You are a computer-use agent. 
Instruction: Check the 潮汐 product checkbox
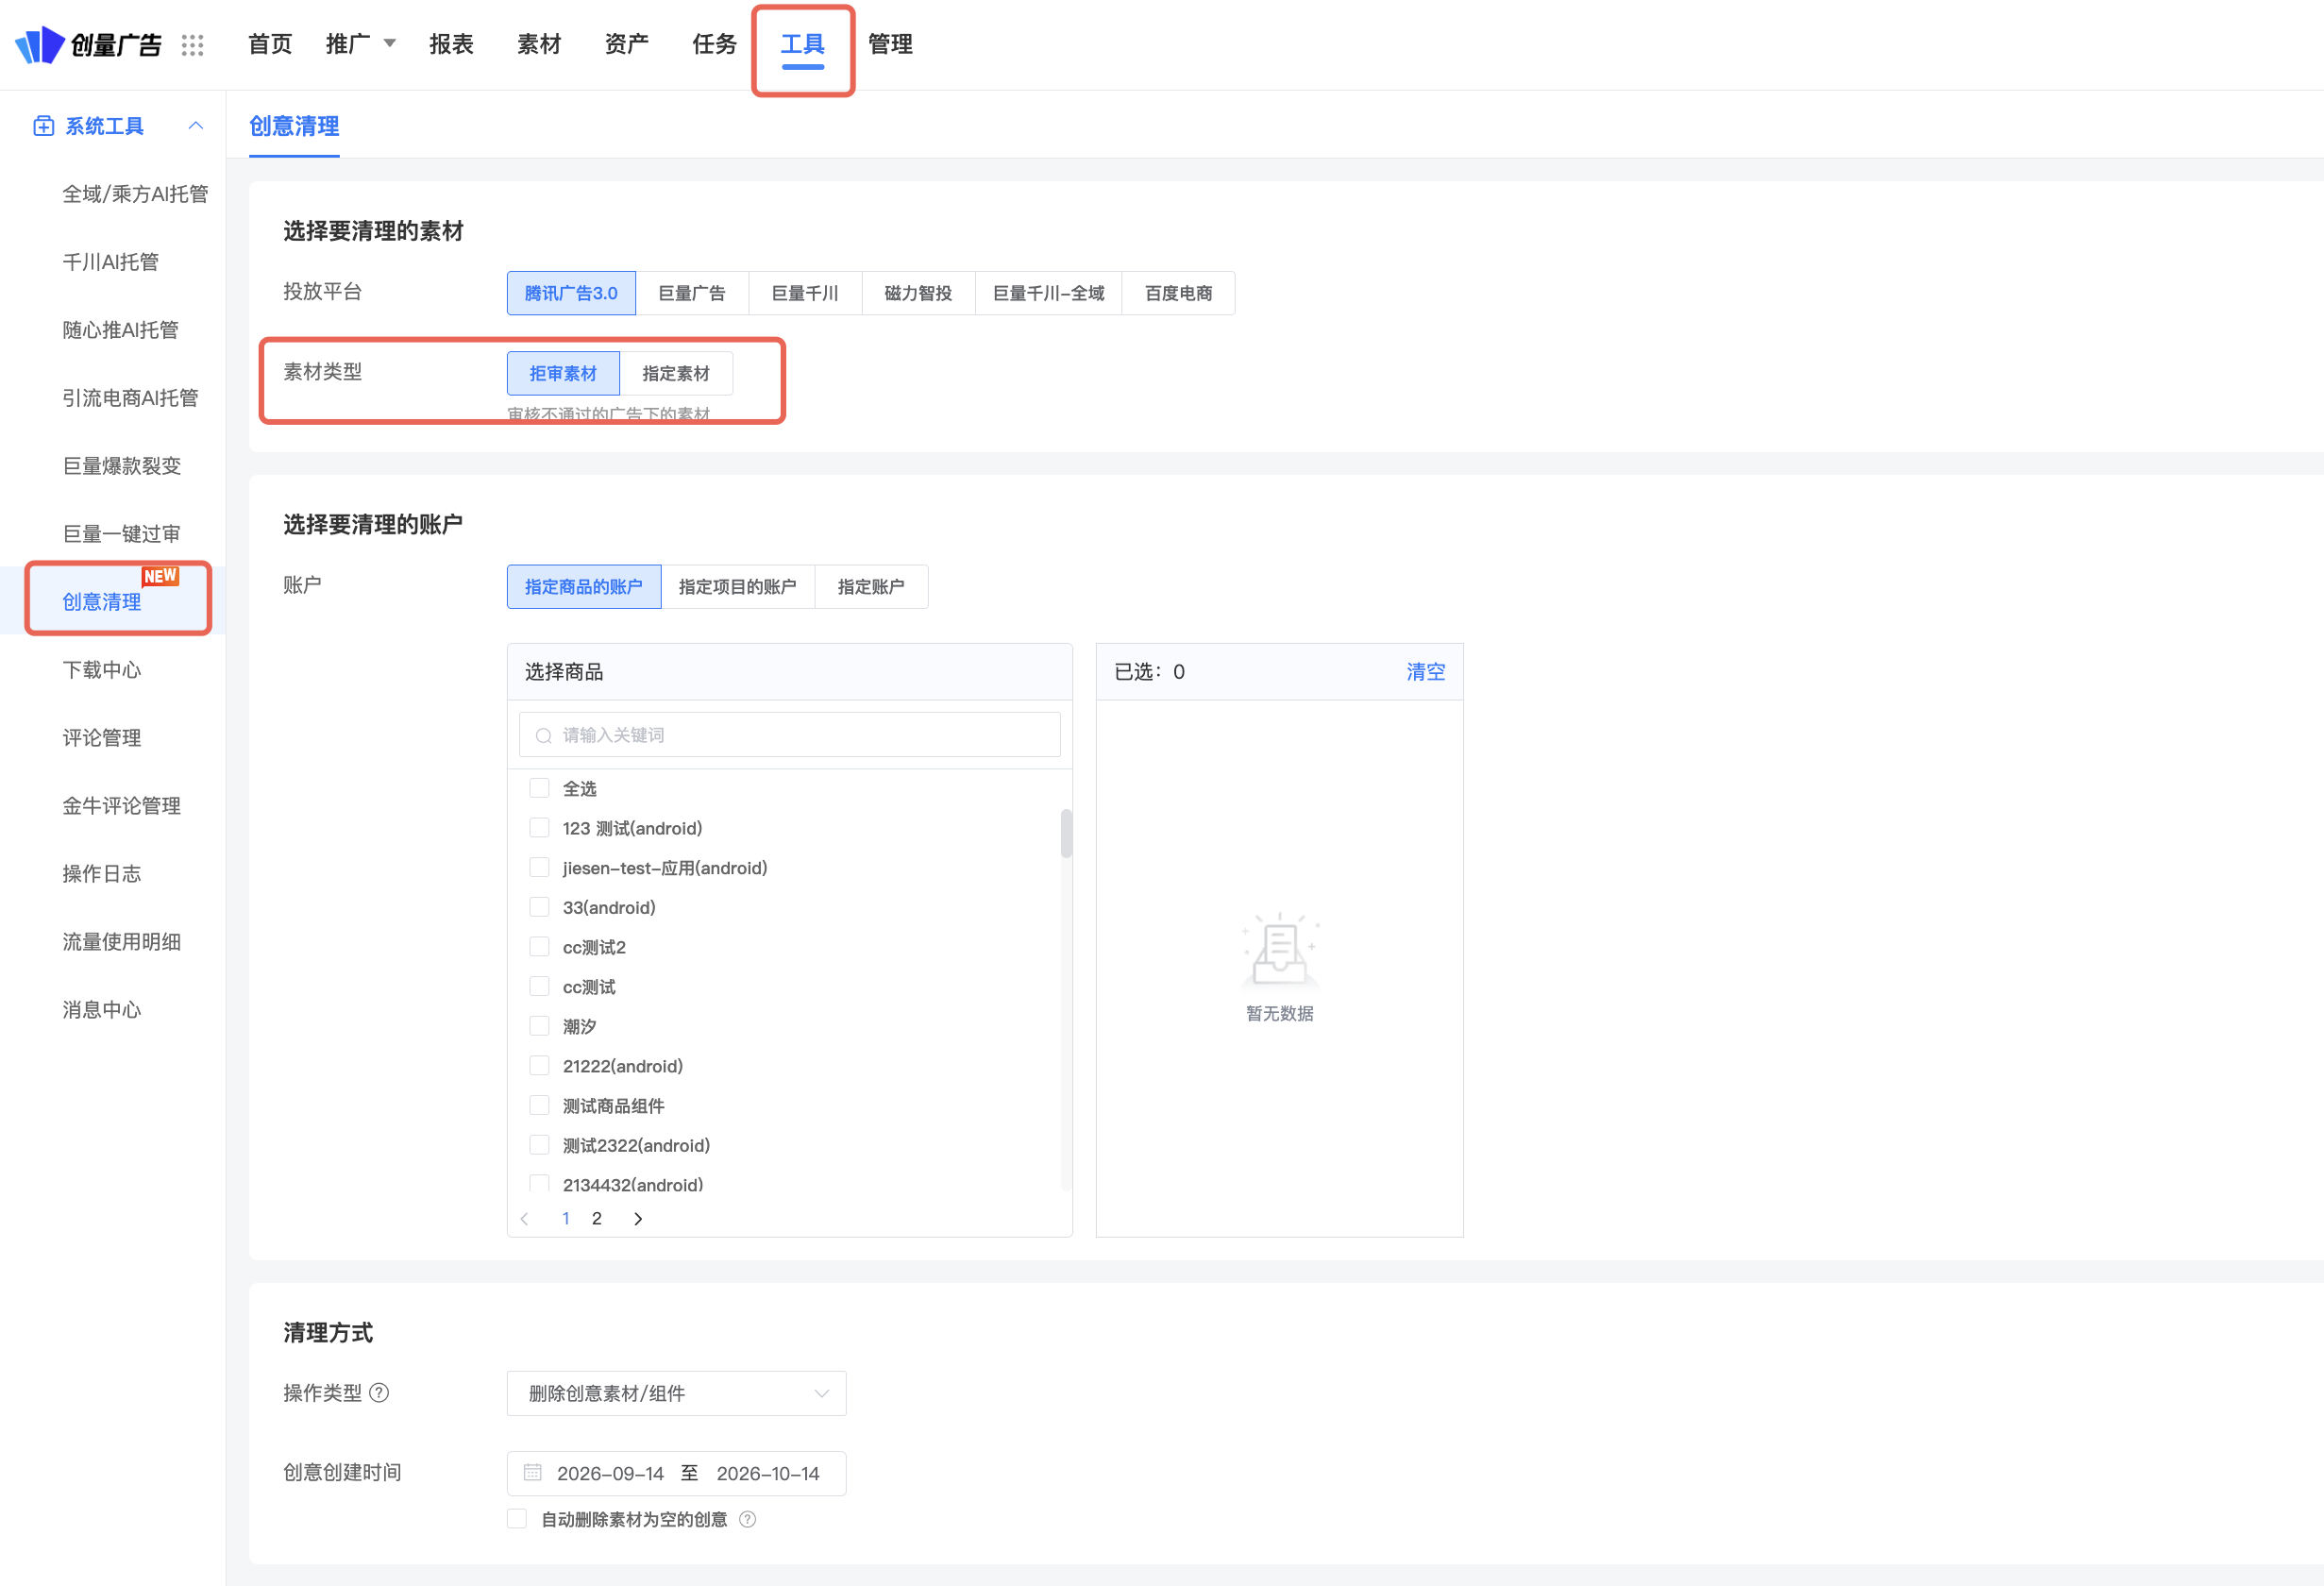pyautogui.click(x=539, y=1026)
